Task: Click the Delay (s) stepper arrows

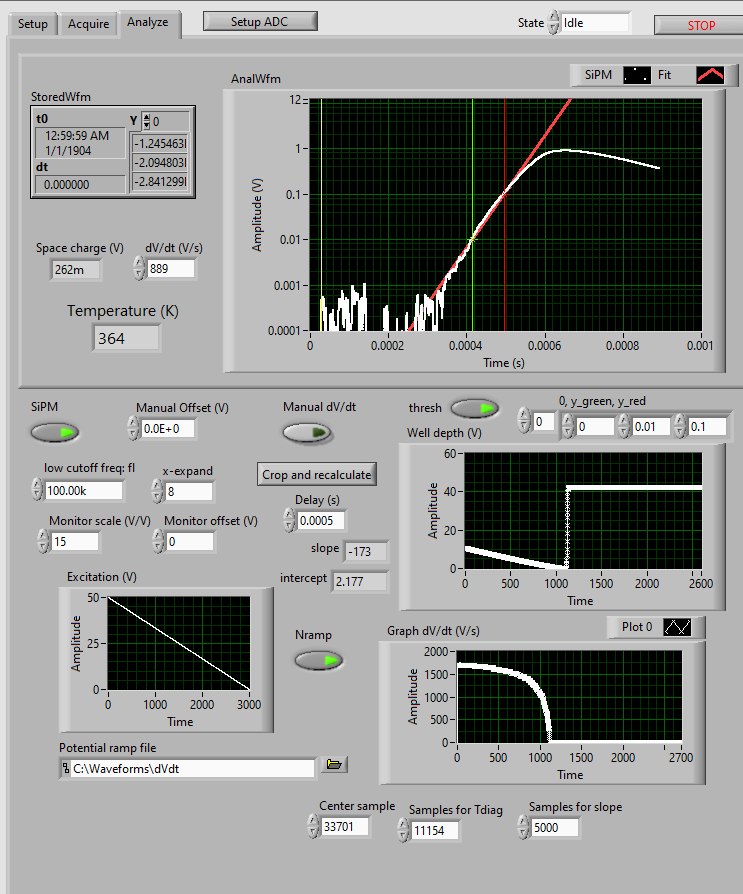Action: point(289,520)
